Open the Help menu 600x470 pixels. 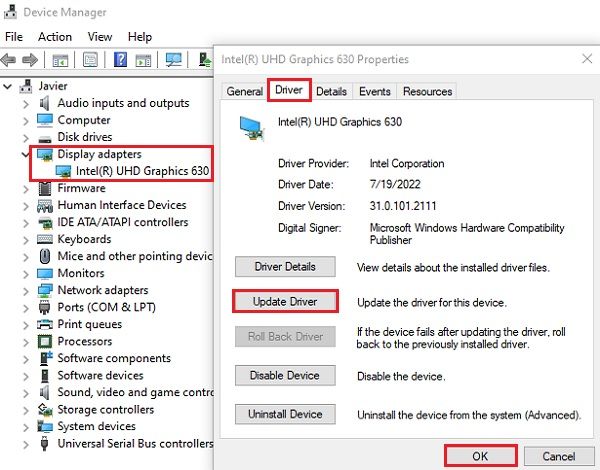[x=140, y=37]
